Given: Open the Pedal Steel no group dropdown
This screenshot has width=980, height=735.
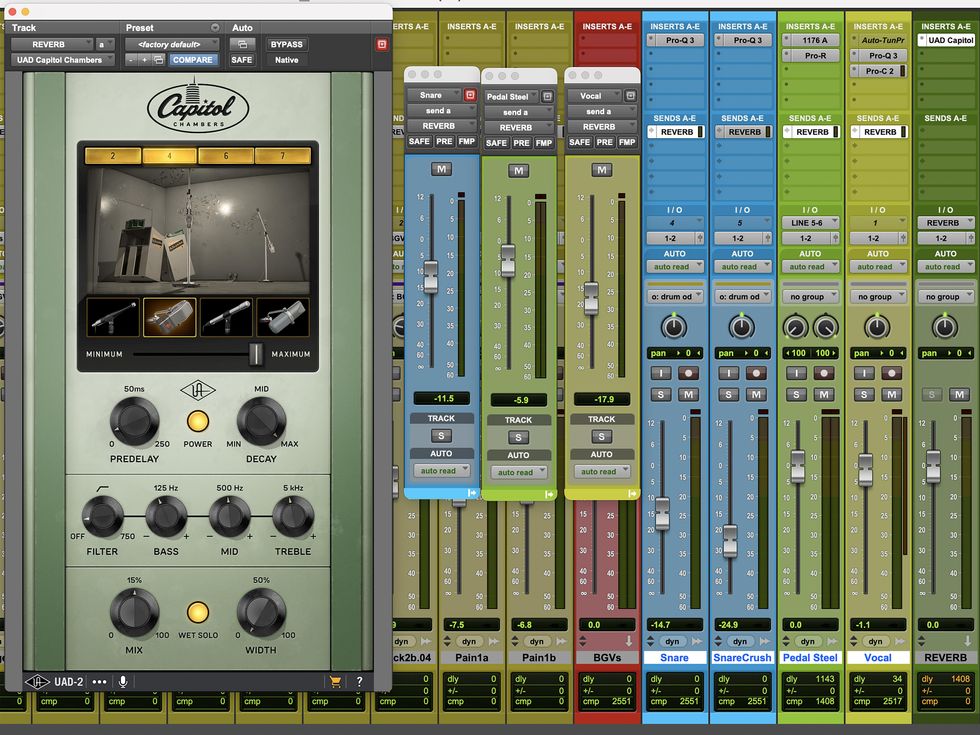Looking at the screenshot, I should [x=810, y=297].
